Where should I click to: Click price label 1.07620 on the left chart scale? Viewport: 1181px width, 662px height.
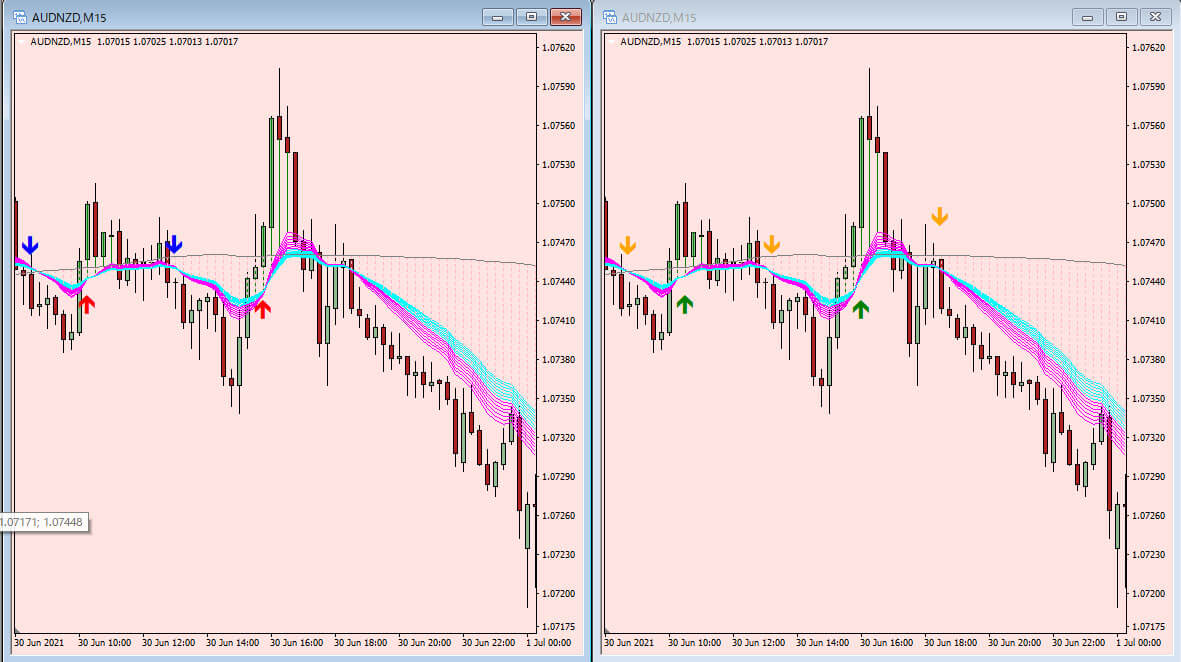tap(558, 47)
